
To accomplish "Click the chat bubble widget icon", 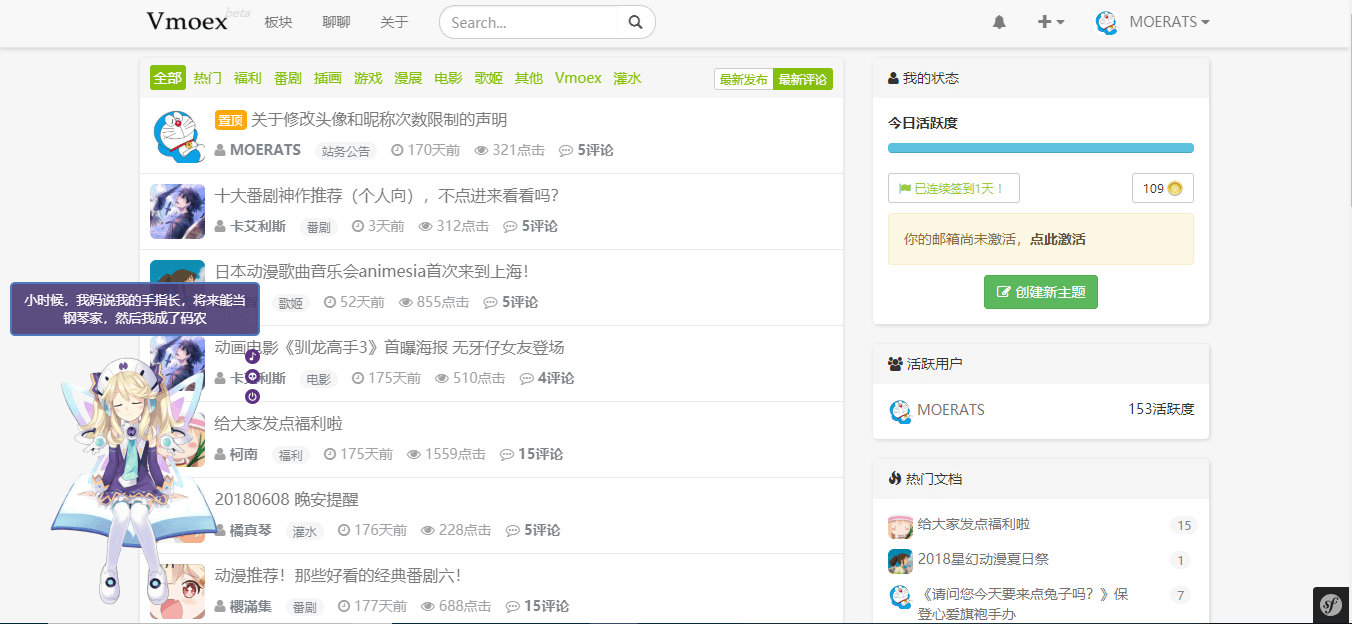I will pyautogui.click(x=252, y=377).
